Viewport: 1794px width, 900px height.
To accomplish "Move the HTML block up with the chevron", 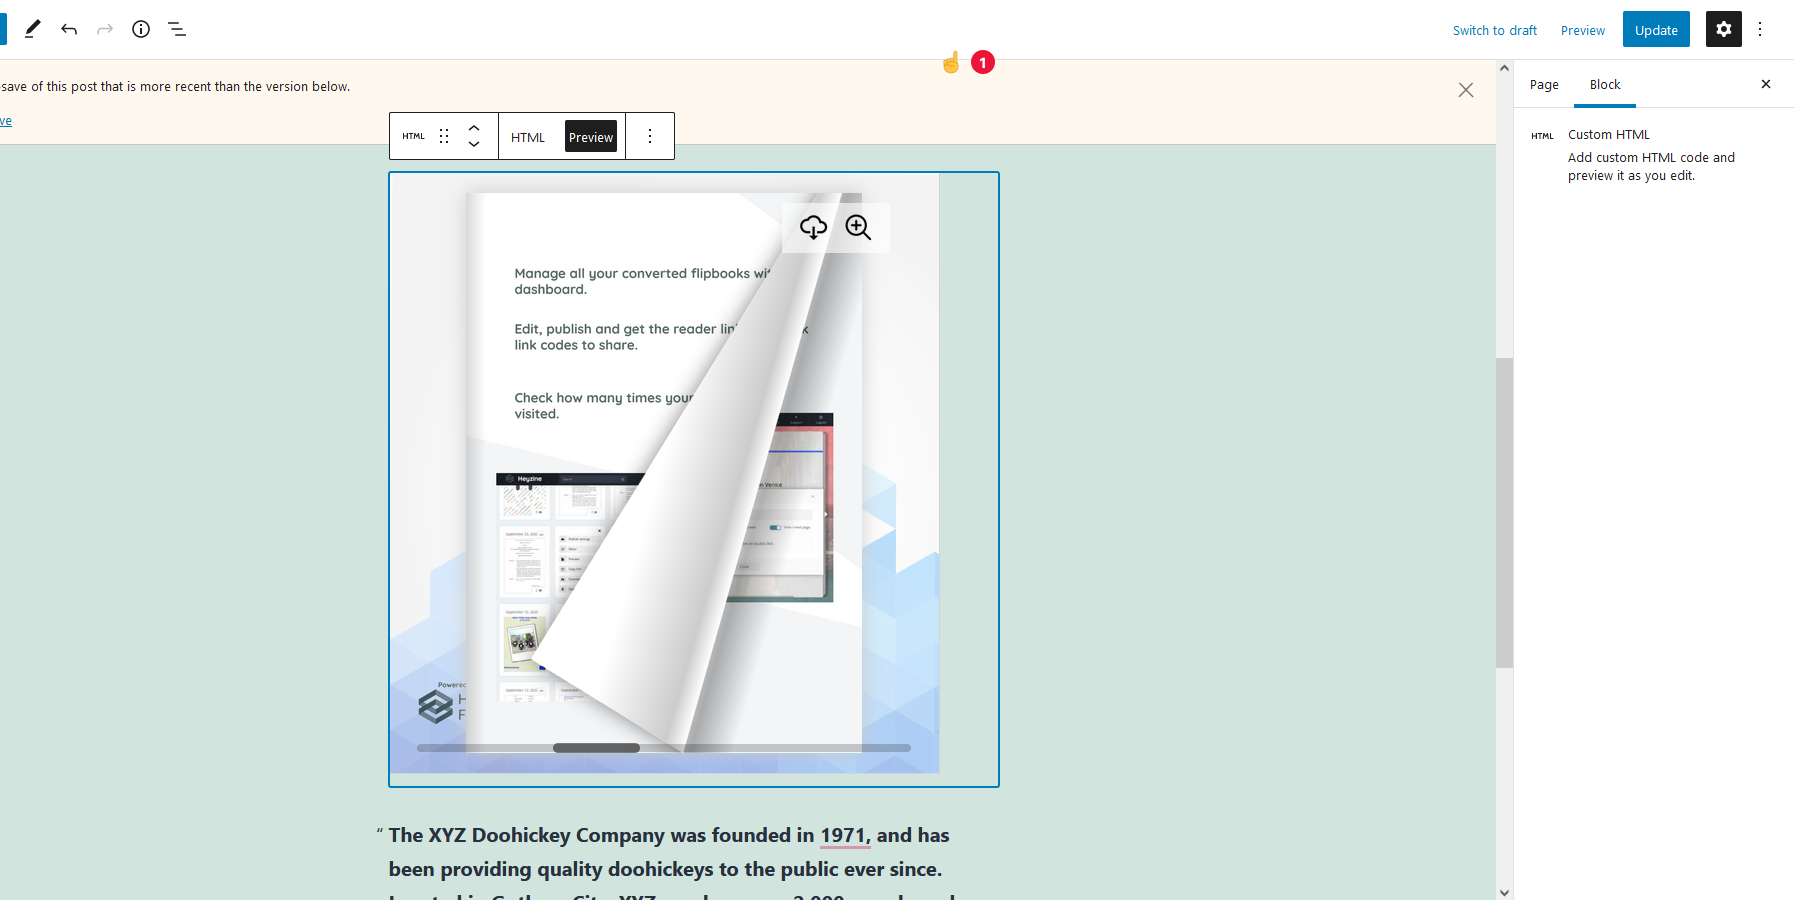I will (x=473, y=128).
